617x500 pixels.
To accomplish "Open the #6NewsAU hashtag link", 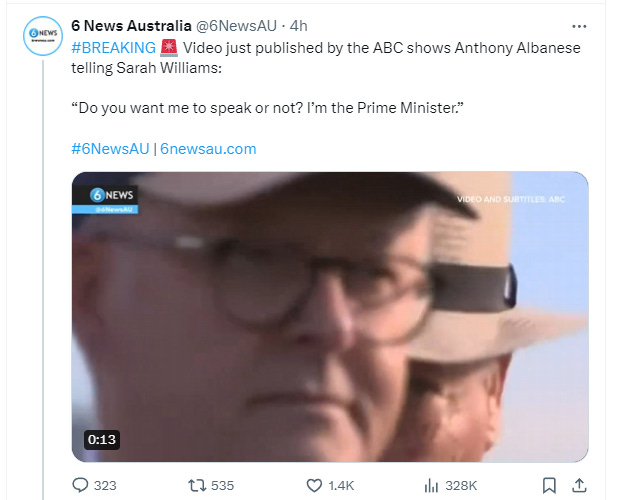I will click(x=110, y=149).
